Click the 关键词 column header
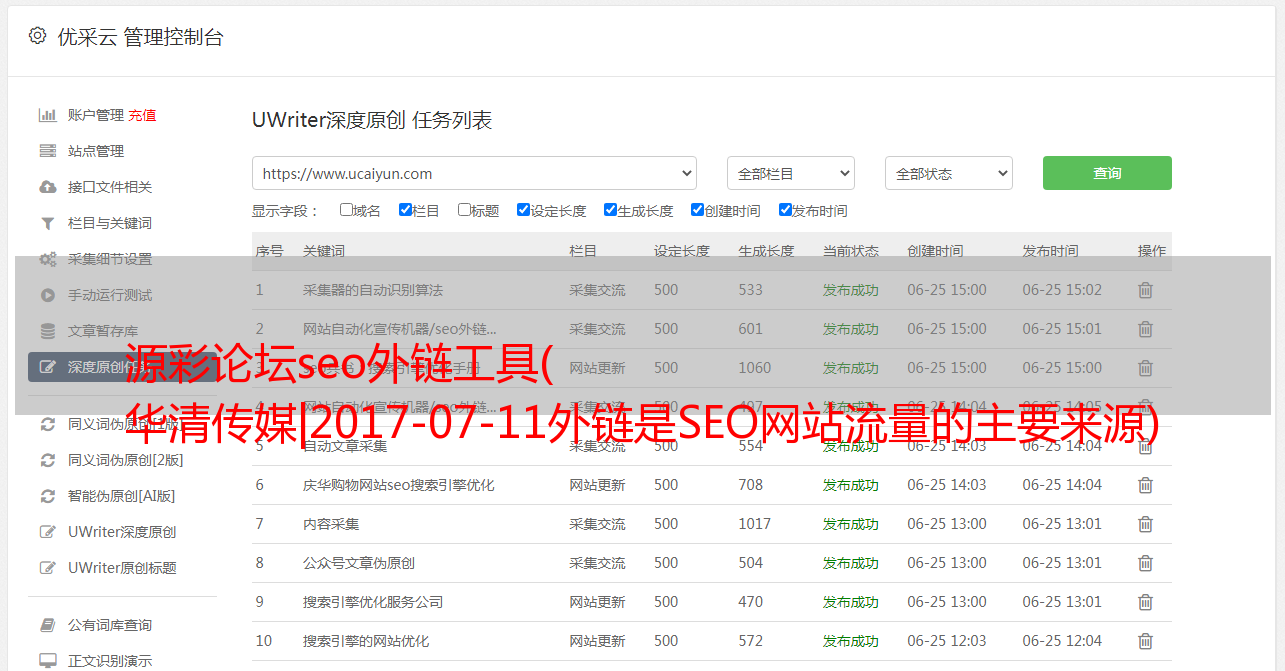 click(x=324, y=251)
